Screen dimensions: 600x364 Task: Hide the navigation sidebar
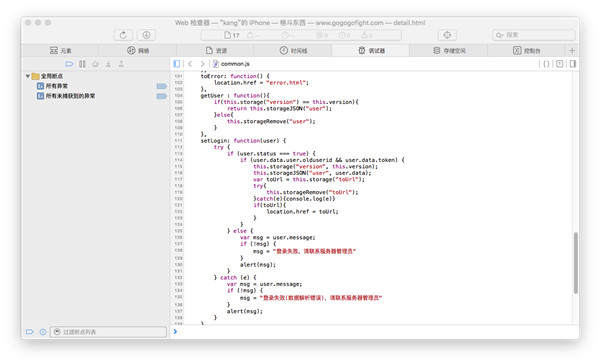coord(177,64)
